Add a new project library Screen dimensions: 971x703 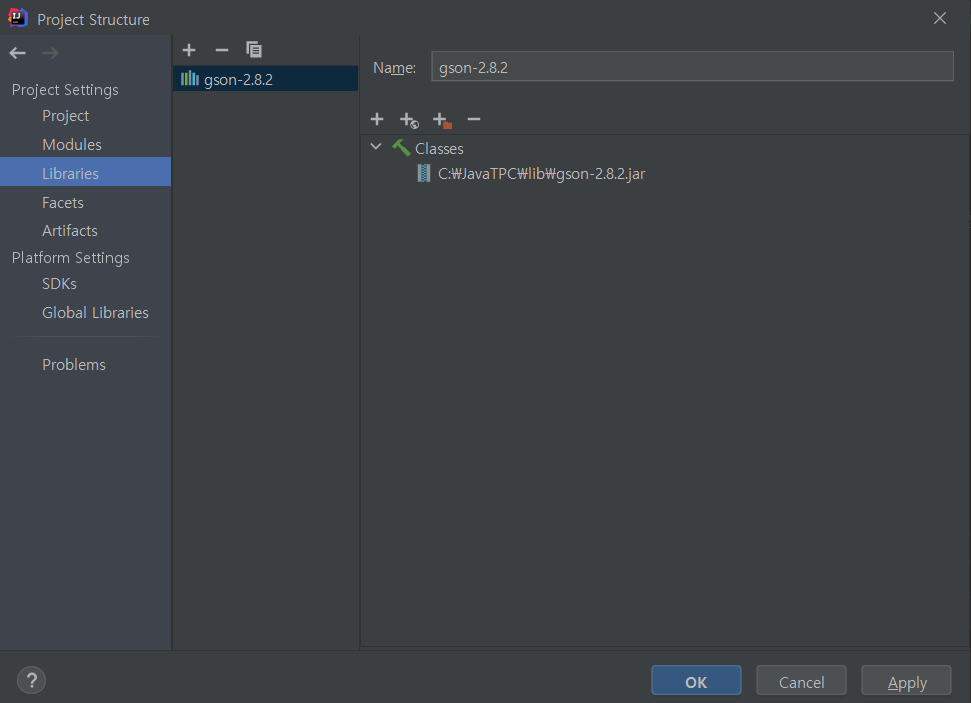point(189,50)
